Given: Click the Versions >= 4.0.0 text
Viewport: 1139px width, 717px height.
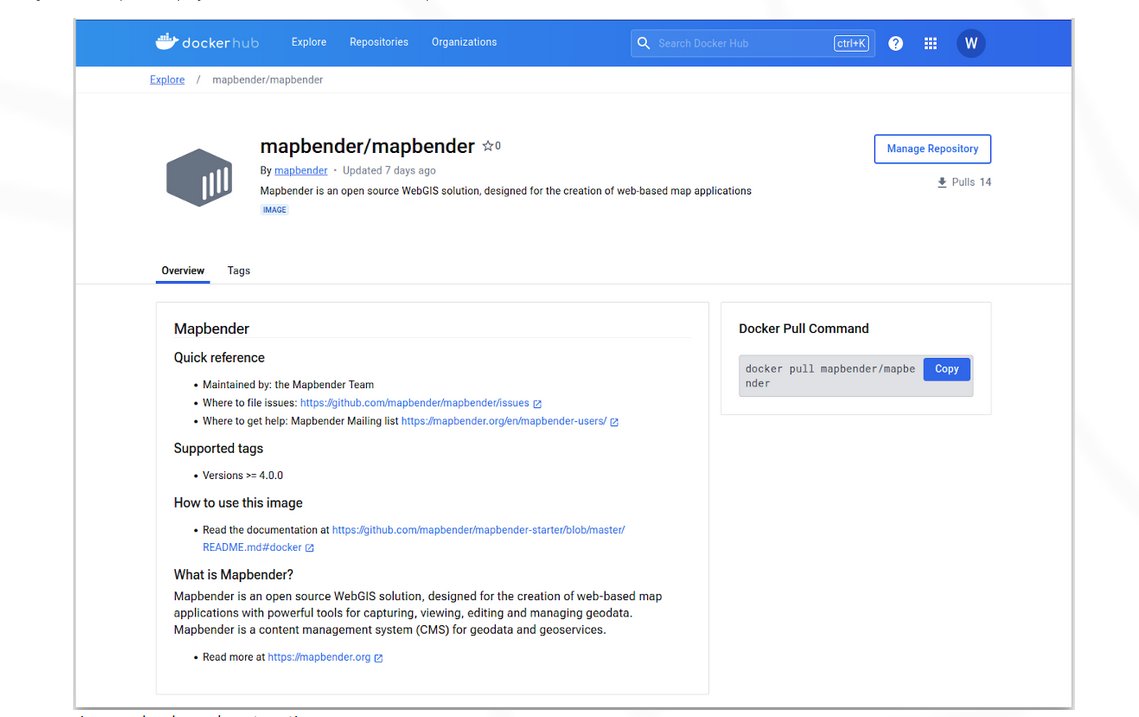Looking at the screenshot, I should tap(243, 476).
